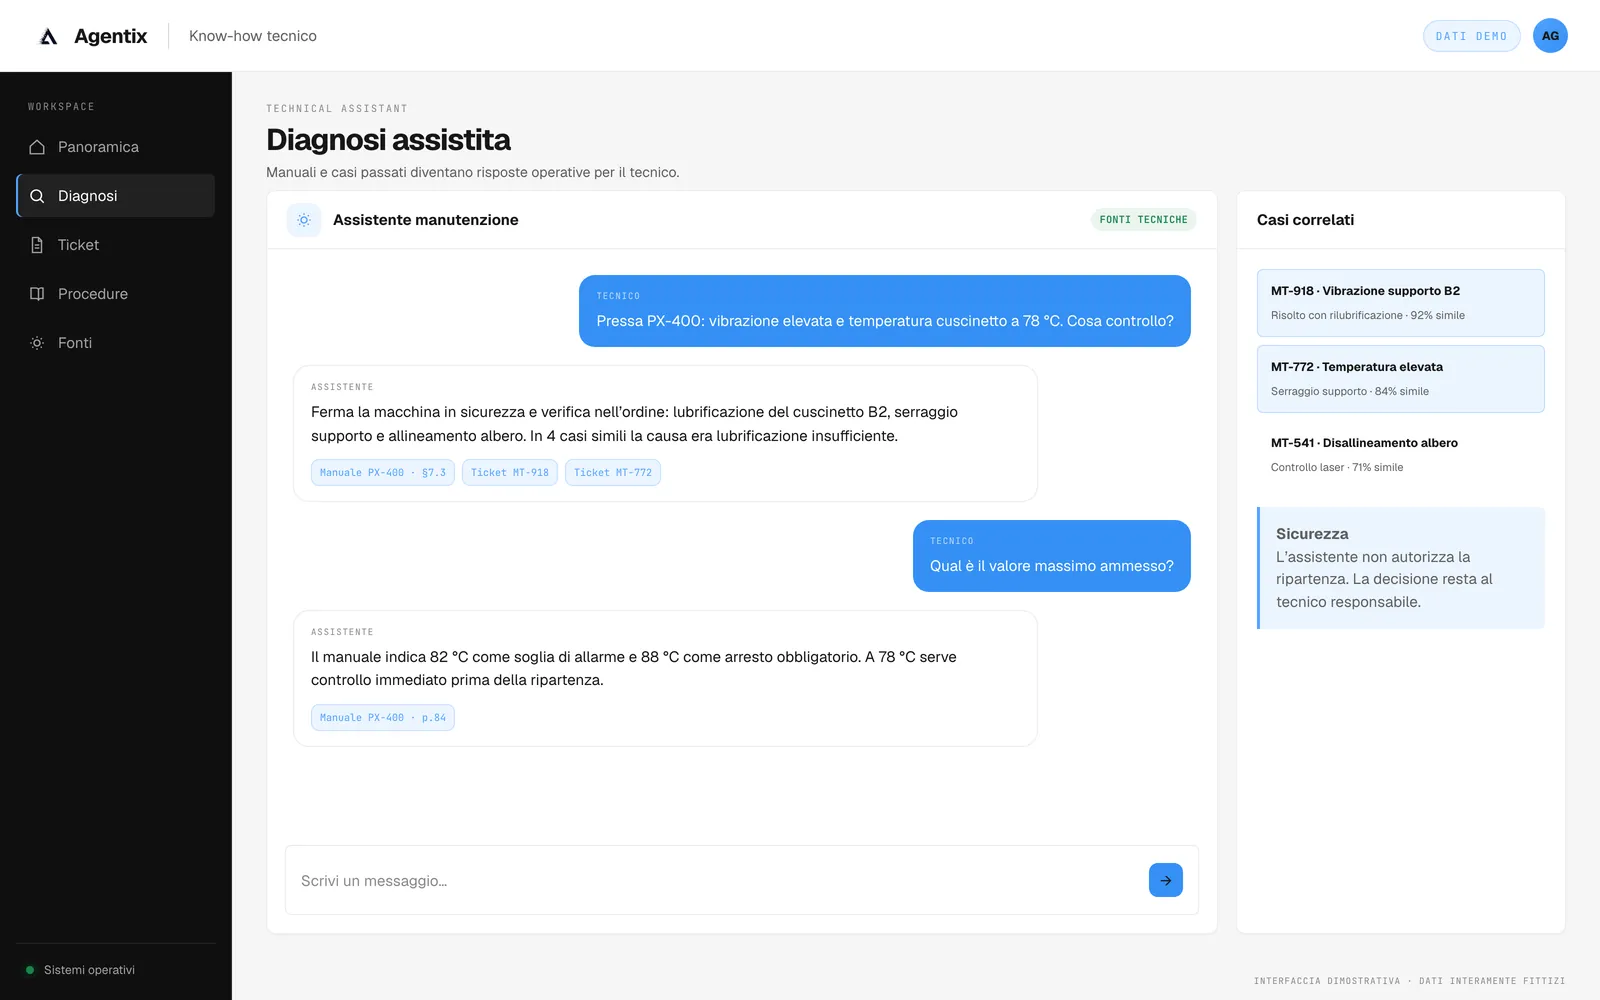Viewport: 1600px width, 1000px height.
Task: Select Diagnosi in the sidebar
Action: [x=116, y=196]
